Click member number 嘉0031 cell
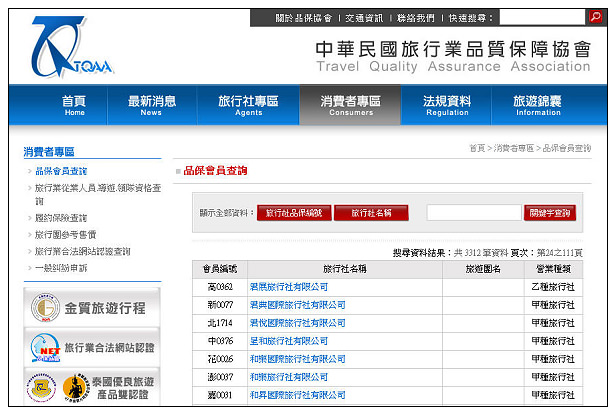 point(220,395)
